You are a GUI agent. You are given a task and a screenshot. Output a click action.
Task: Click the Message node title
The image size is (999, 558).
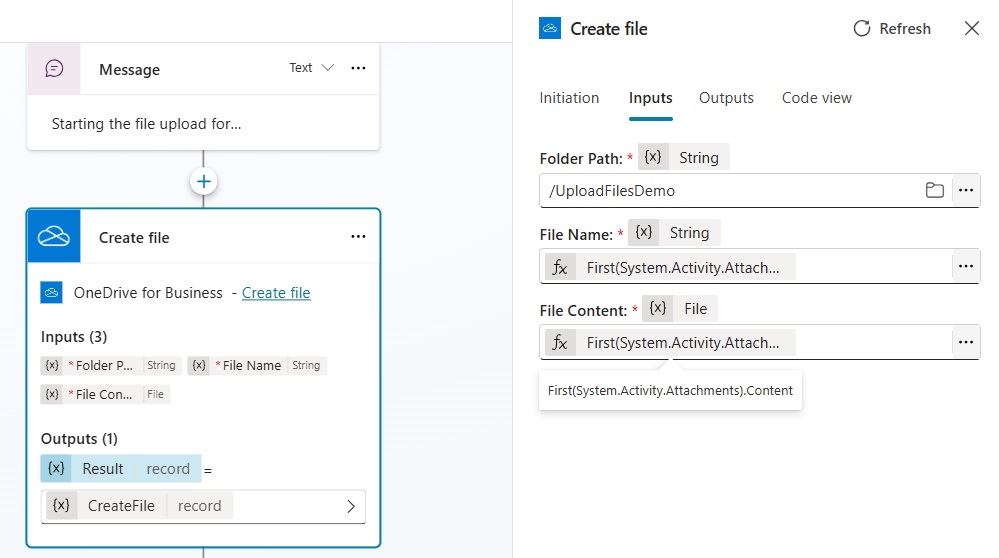click(129, 69)
